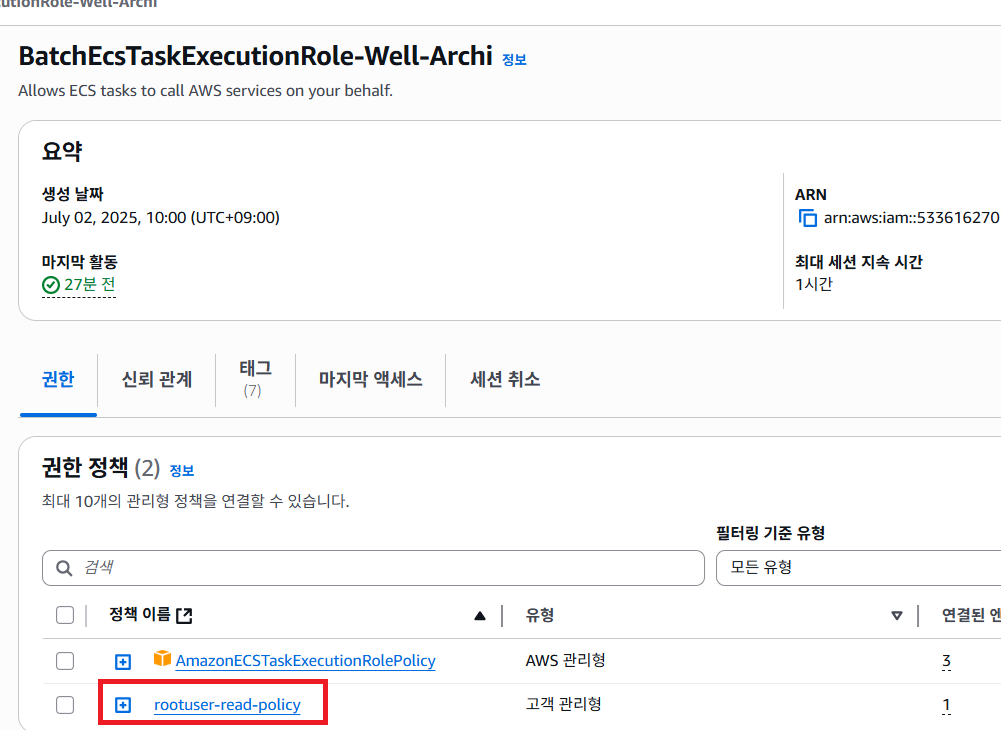Click the descending sort arrow for 유형
The image size is (1001, 730).
897,616
